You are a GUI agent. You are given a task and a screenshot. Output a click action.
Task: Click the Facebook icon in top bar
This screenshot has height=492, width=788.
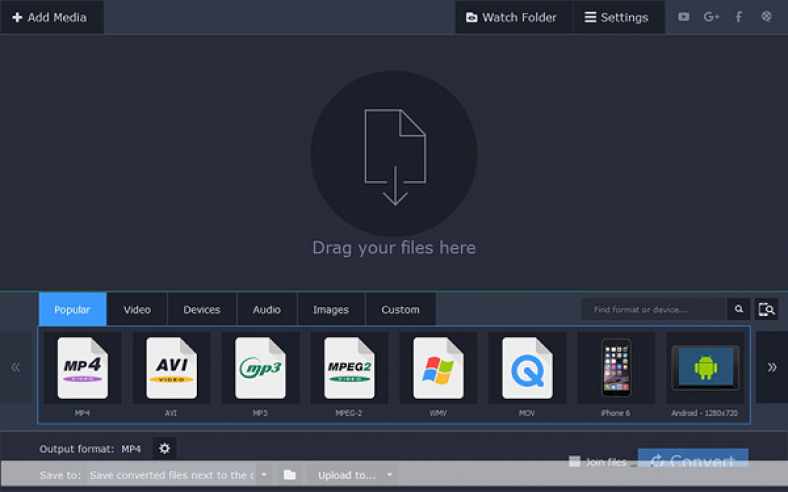(x=739, y=17)
